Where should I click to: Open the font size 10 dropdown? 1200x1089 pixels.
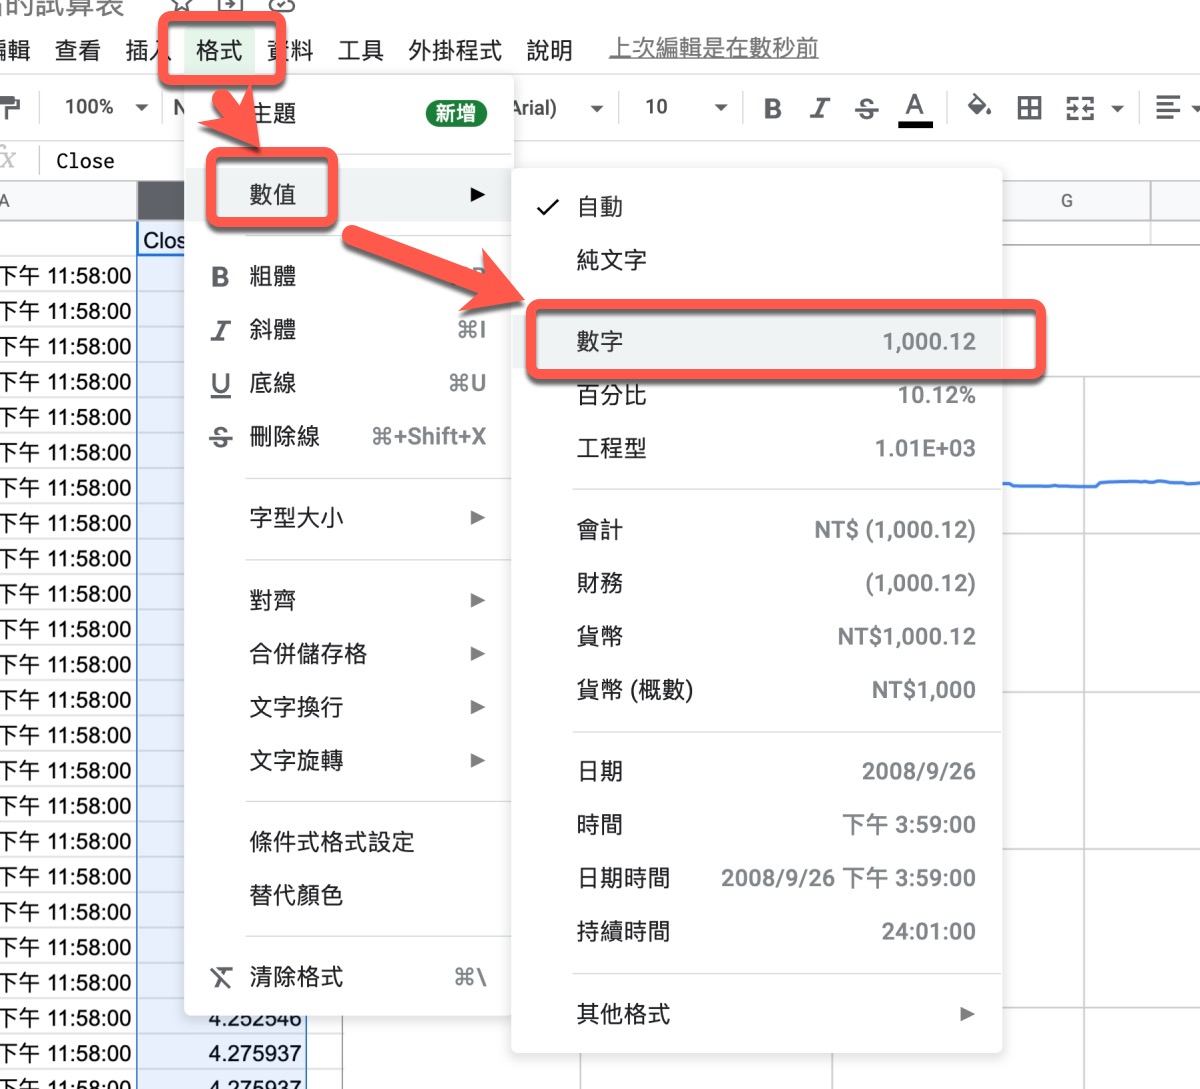point(685,107)
